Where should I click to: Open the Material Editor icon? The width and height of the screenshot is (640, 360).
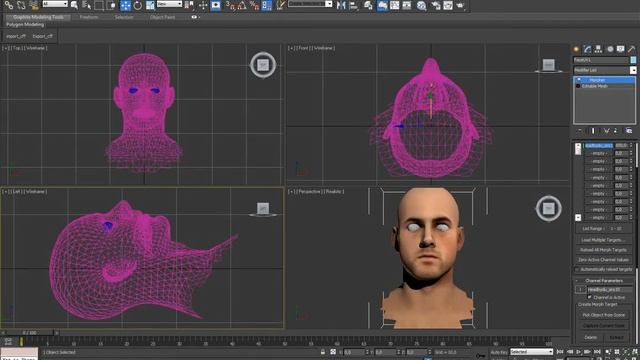(422, 5)
